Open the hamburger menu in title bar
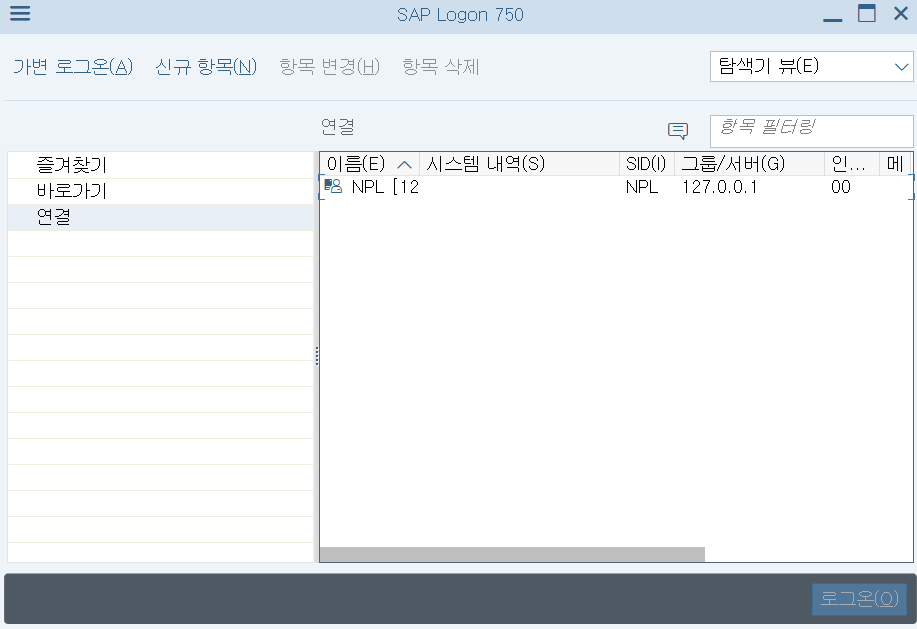The height and width of the screenshot is (629, 917). pos(20,13)
